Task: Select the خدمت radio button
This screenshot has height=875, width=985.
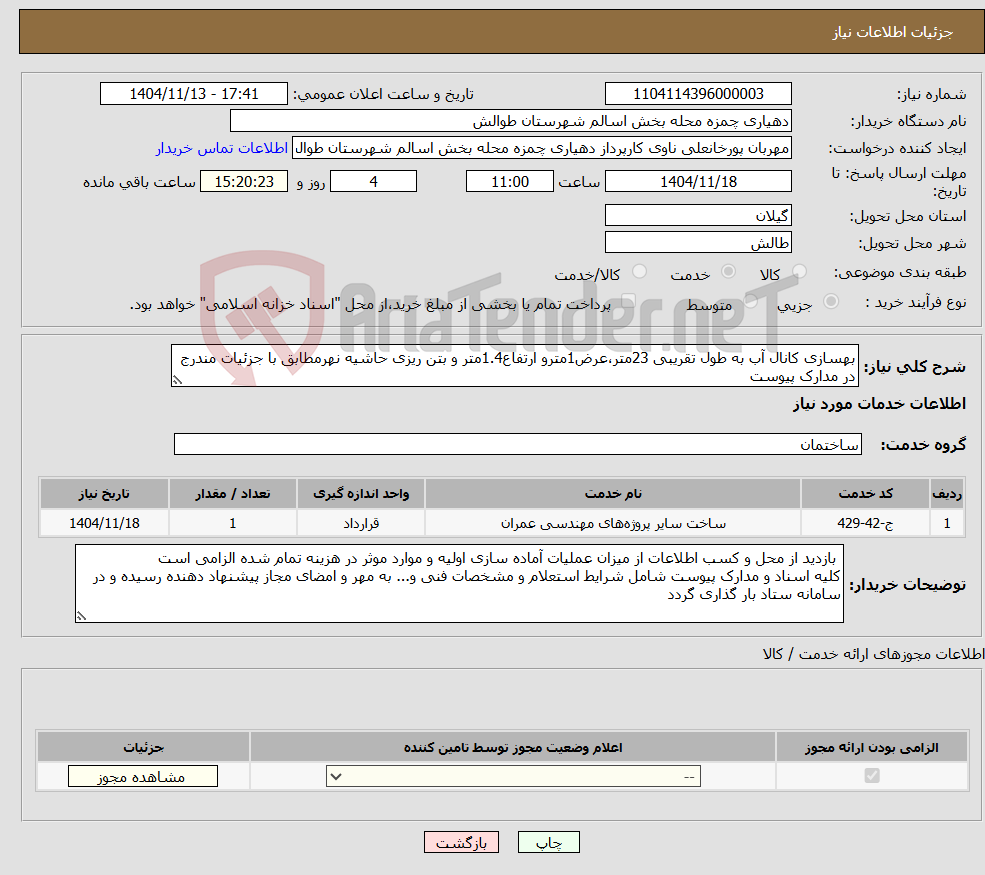Action: coord(728,271)
